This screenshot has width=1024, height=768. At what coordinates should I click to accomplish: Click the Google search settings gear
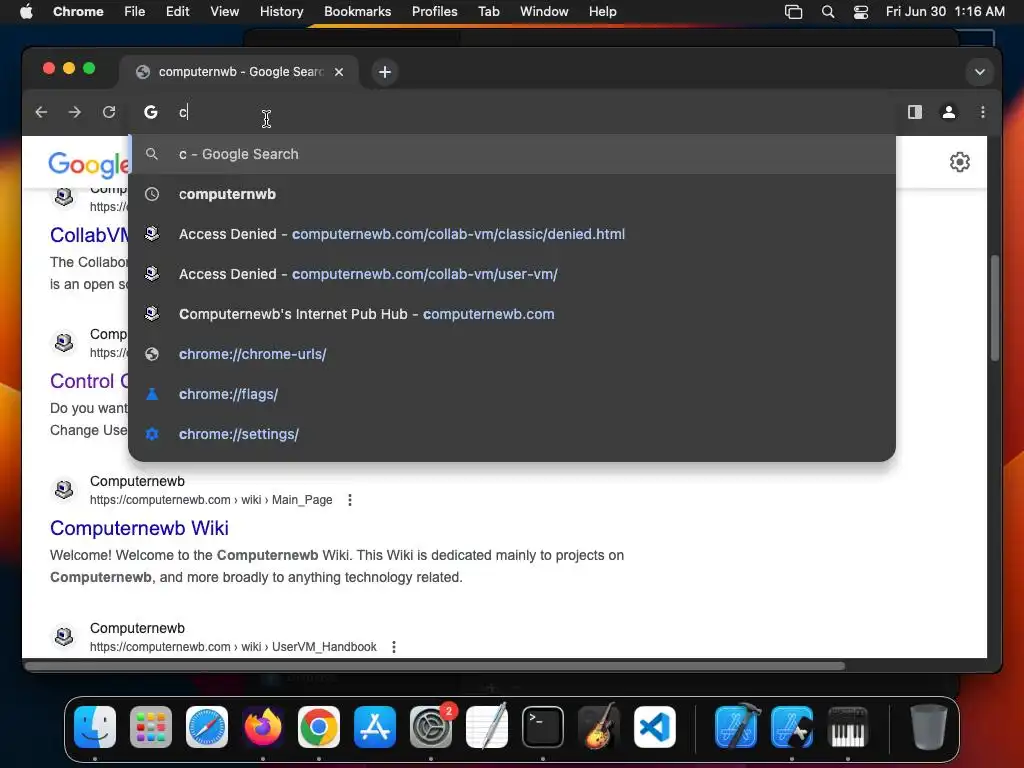click(x=959, y=162)
